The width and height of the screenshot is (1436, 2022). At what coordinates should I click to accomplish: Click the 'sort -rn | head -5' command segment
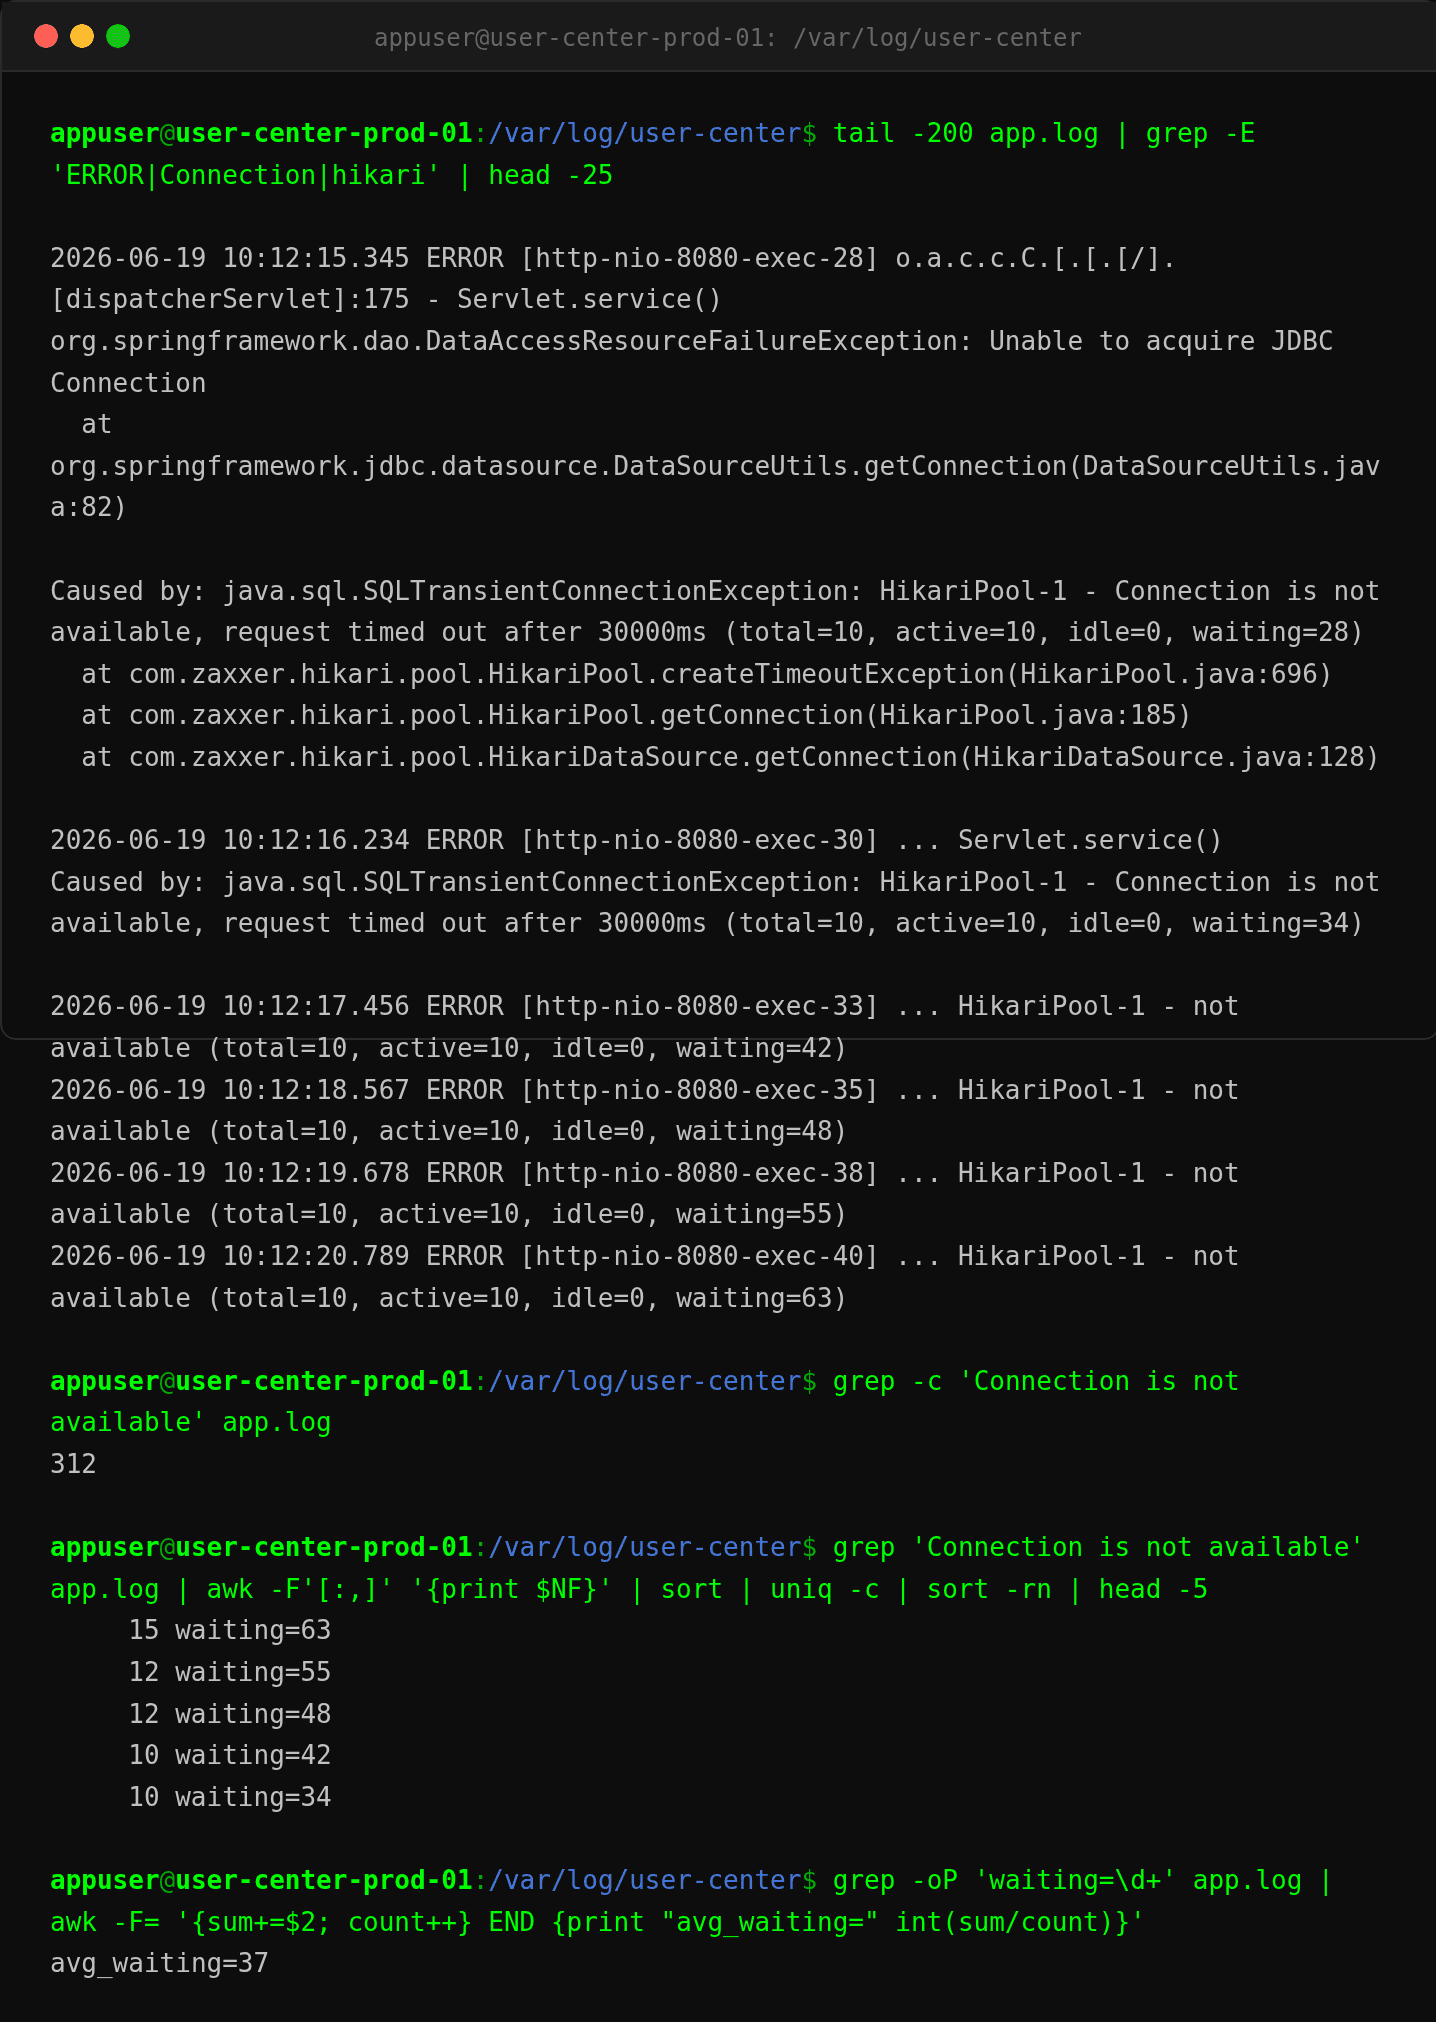(1067, 1590)
